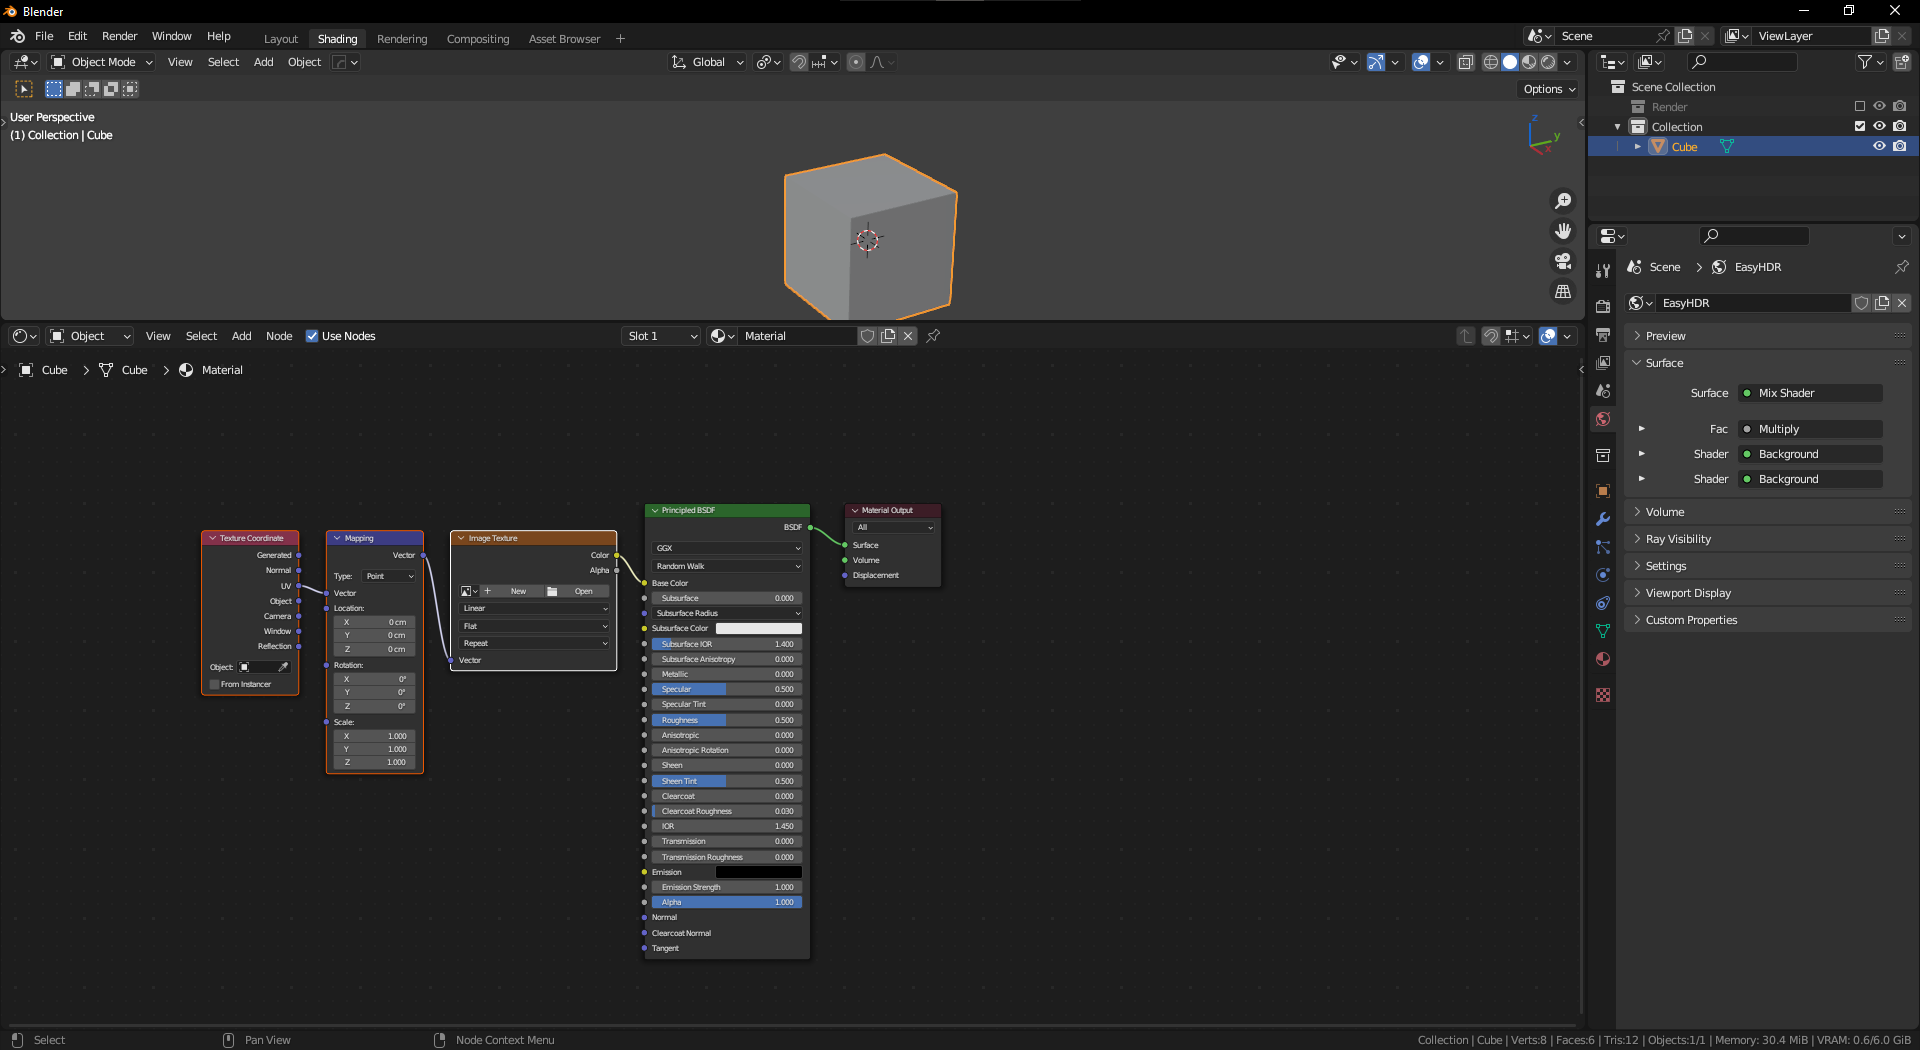
Task: Open the Slot 1 dropdown
Action: tap(661, 336)
